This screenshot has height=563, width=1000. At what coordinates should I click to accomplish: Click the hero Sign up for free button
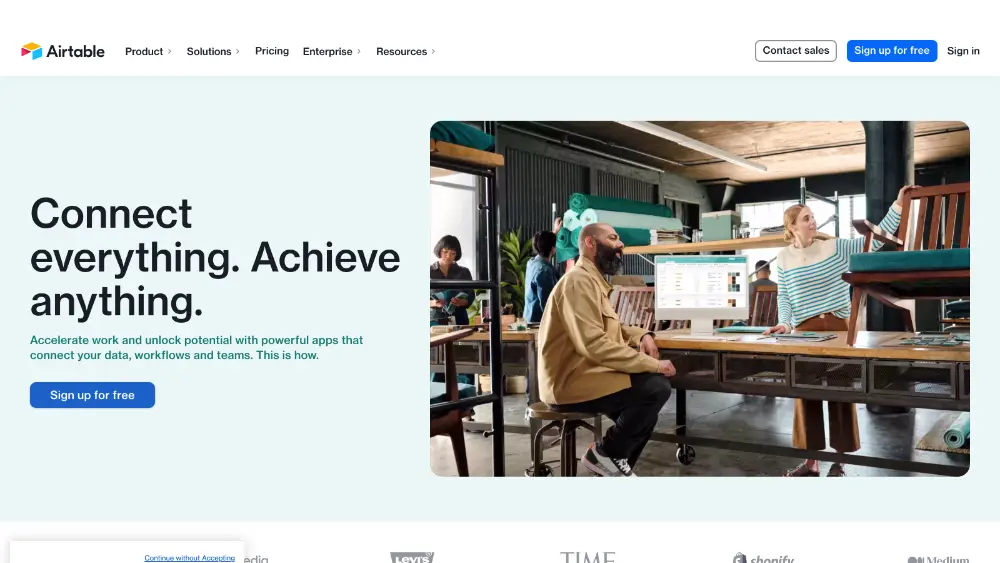(92, 395)
